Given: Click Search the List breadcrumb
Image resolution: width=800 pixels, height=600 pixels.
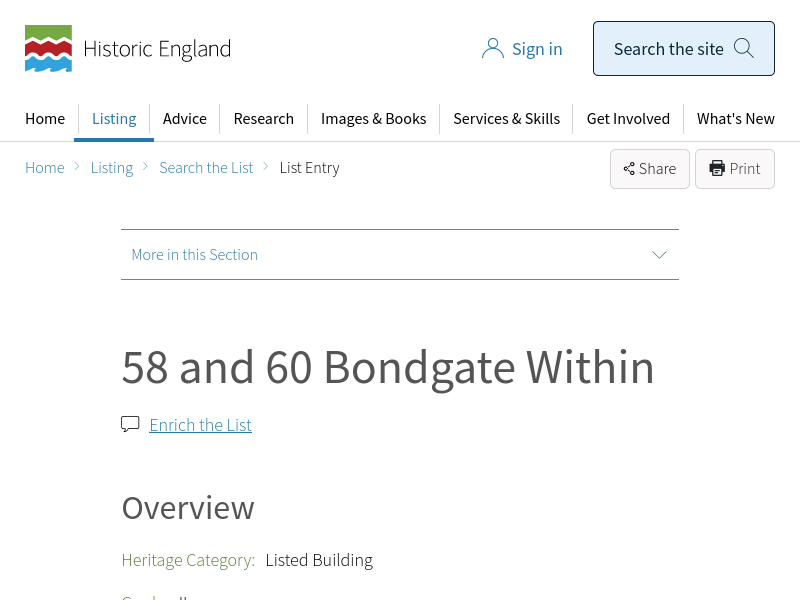Looking at the screenshot, I should click(x=206, y=168).
